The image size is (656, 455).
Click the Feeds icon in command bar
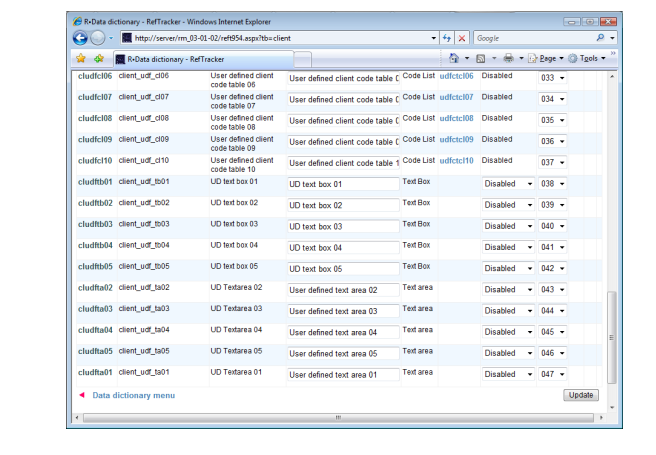[481, 58]
